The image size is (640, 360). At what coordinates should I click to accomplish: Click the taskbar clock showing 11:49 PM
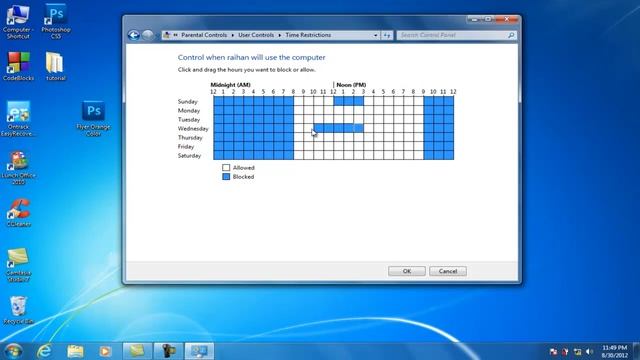614,351
